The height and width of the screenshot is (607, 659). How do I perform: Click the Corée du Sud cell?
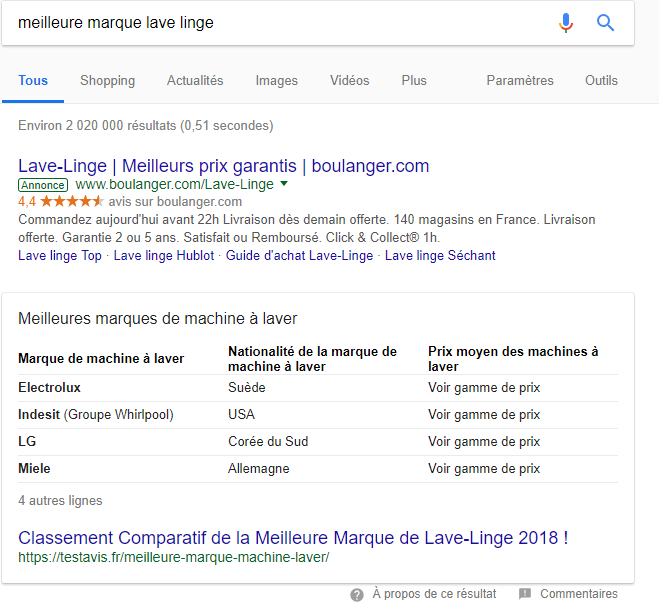tap(268, 442)
